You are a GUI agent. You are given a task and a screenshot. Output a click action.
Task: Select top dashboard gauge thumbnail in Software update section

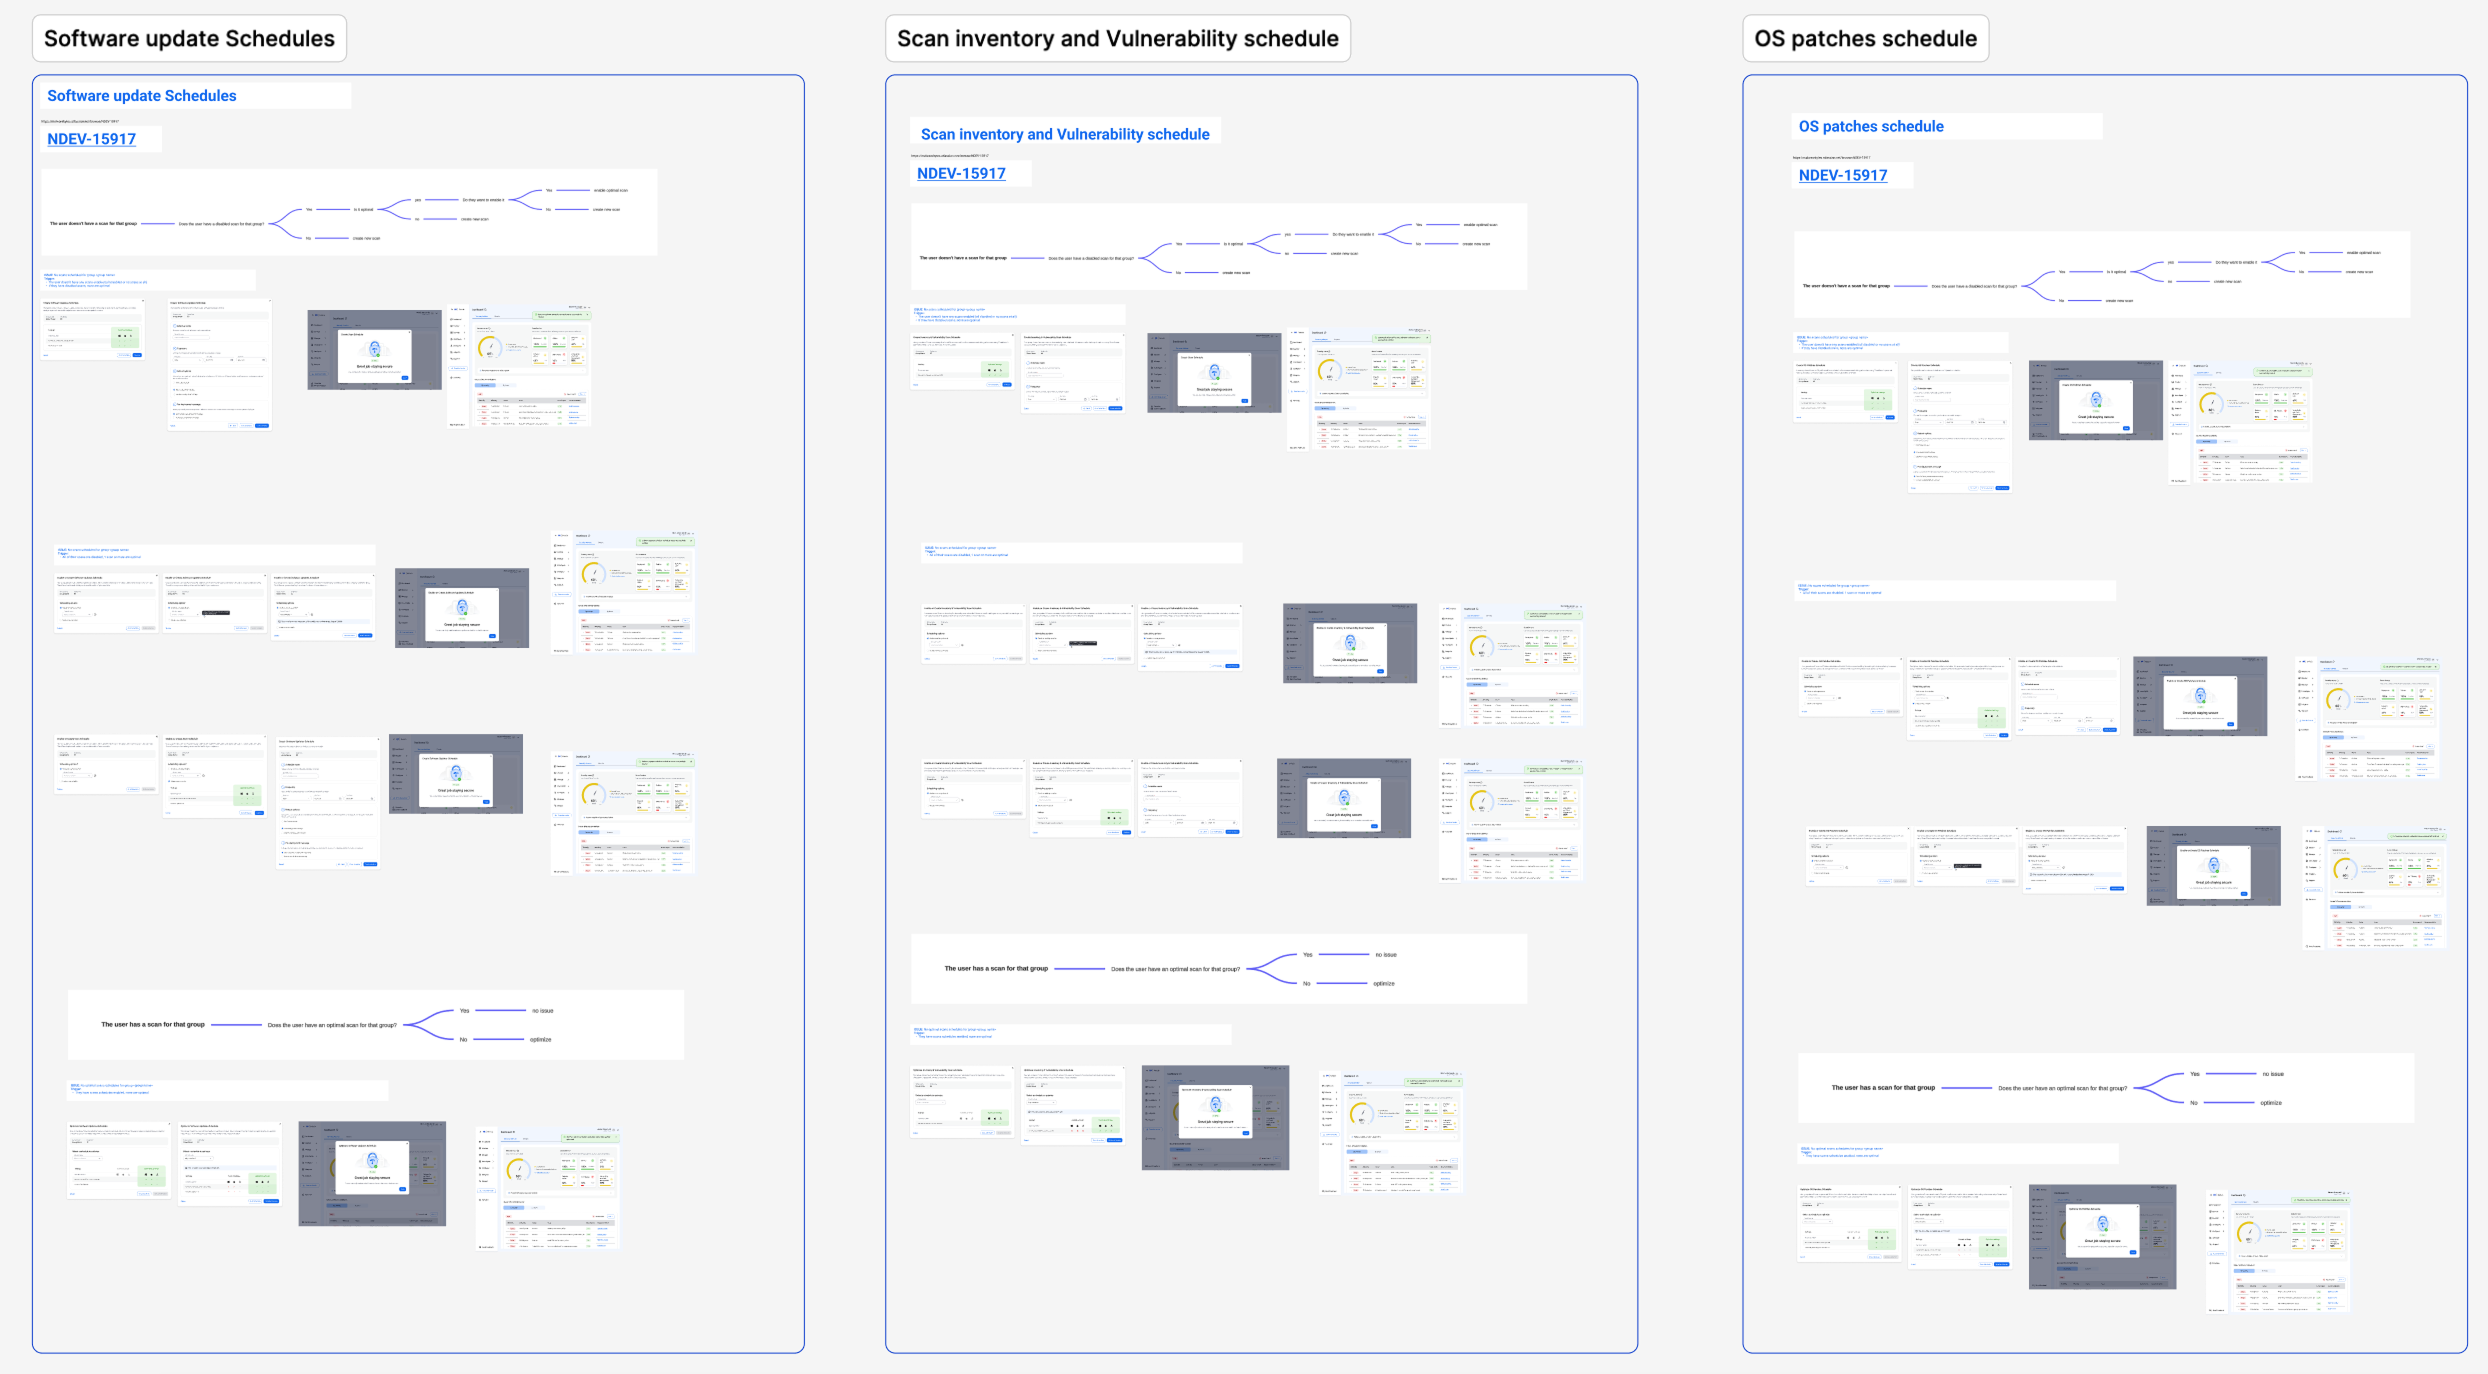tap(518, 366)
